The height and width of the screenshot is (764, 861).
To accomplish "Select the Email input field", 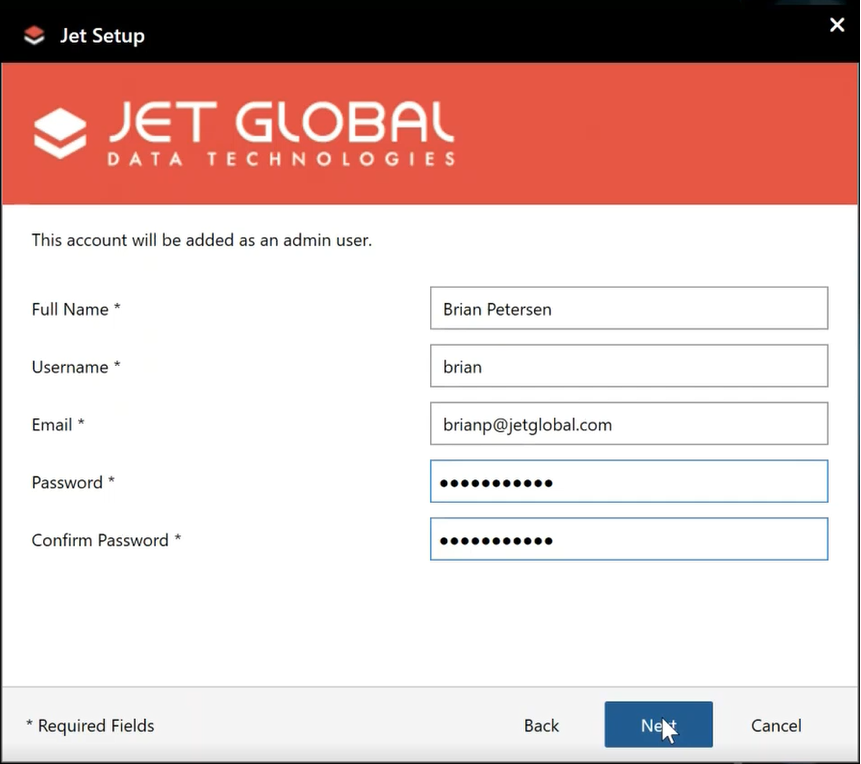I will (629, 423).
